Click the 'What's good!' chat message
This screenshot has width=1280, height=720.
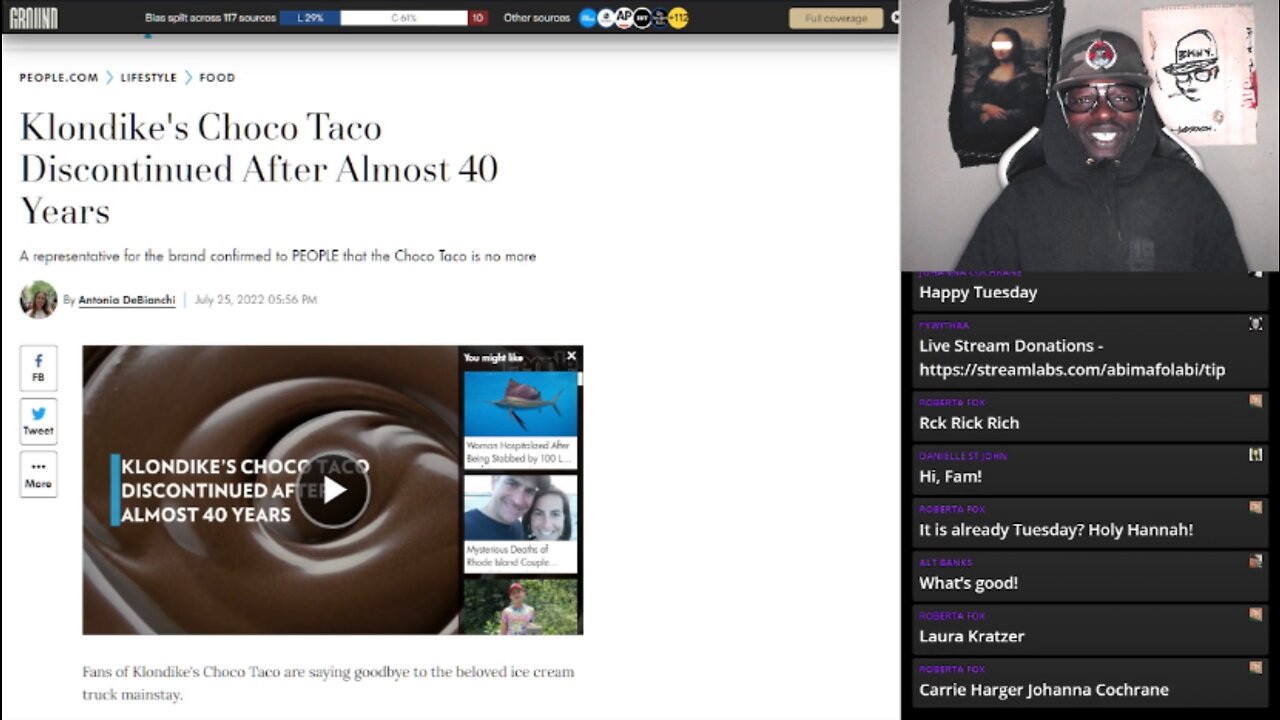[968, 583]
